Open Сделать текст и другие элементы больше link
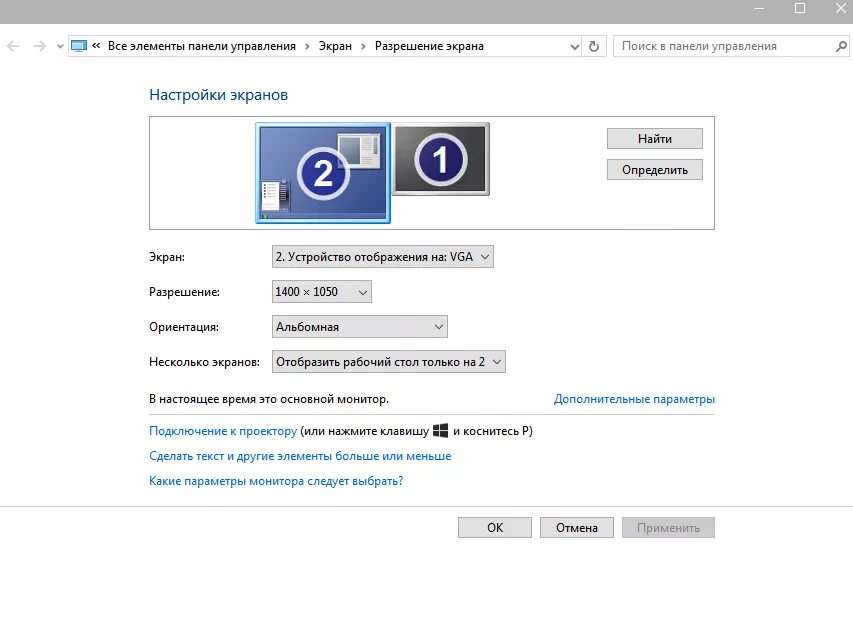 point(300,456)
